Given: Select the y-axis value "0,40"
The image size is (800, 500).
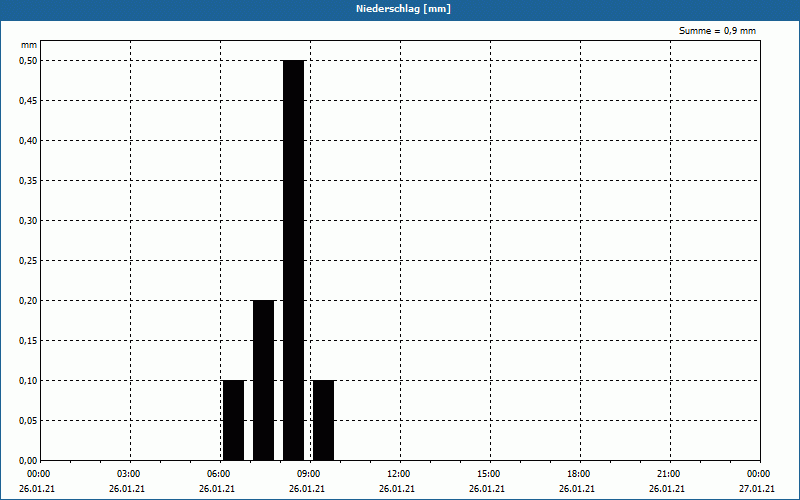Looking at the screenshot, I should (28, 141).
